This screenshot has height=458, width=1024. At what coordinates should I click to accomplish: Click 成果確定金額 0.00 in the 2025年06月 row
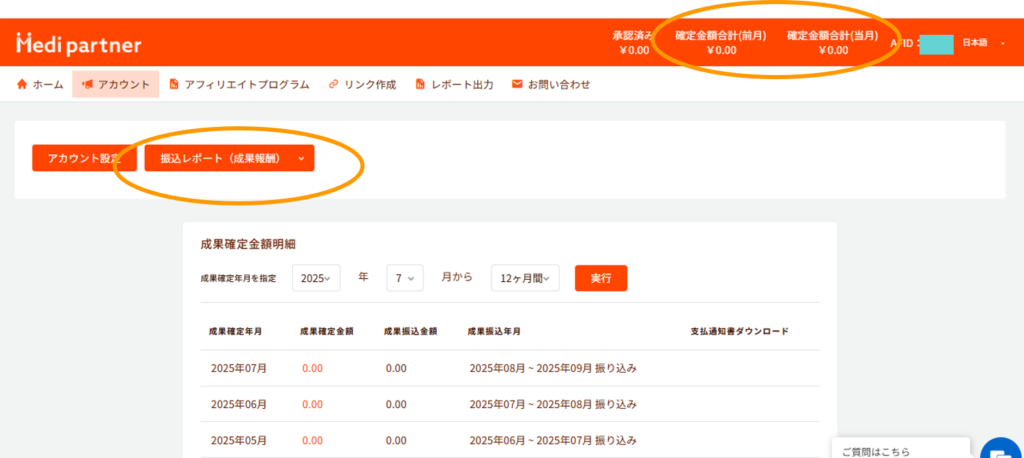coord(312,404)
